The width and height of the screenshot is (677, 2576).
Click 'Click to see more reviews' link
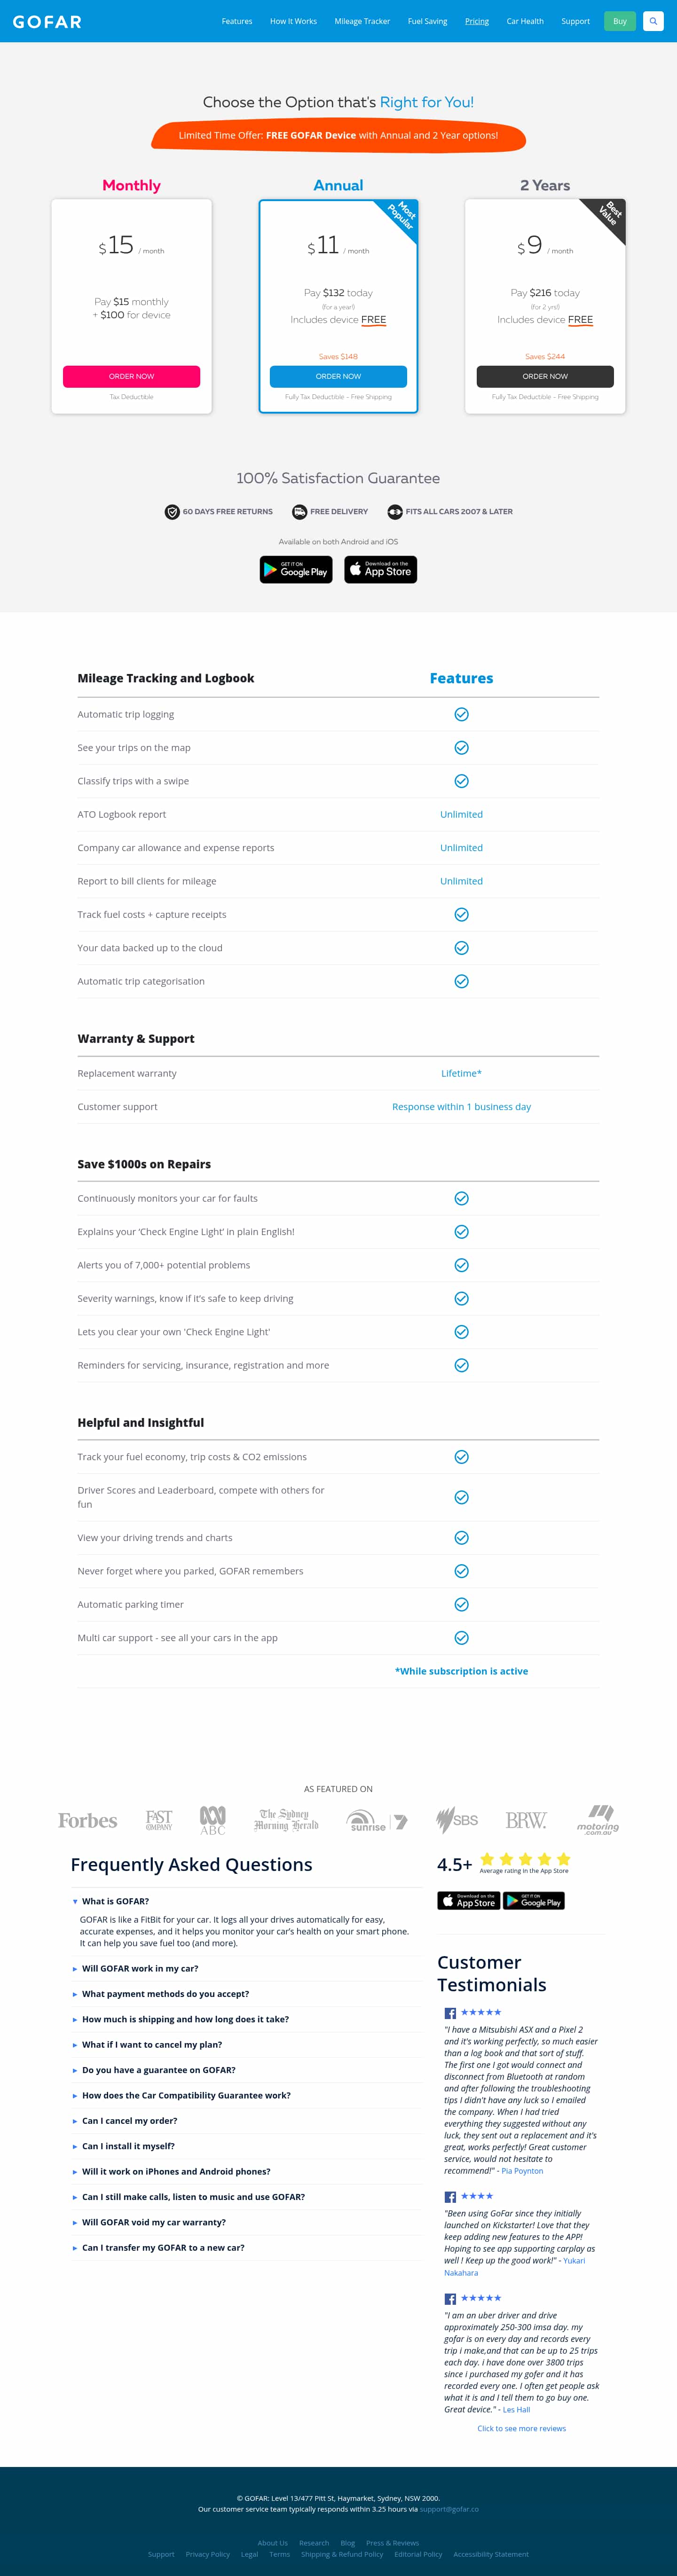(x=521, y=2428)
